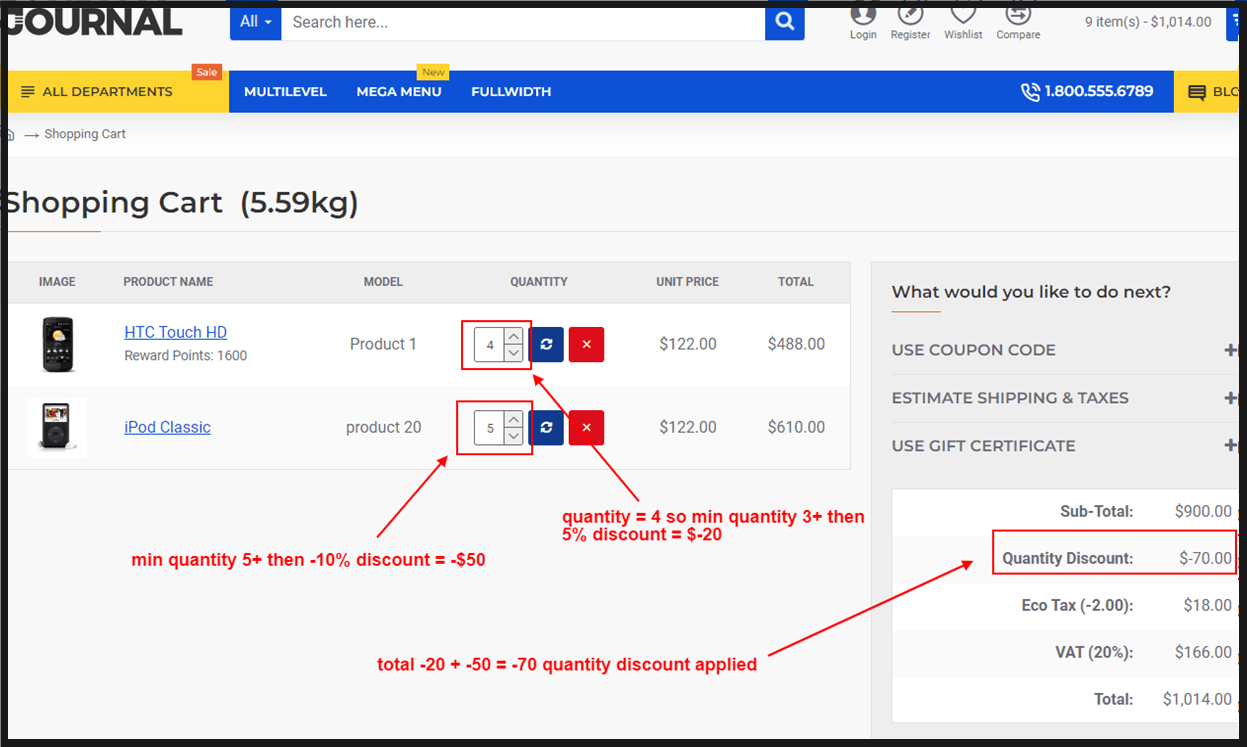The width and height of the screenshot is (1247, 747).
Task: Update quantity for HTC Touch HD using refresh icon
Action: [546, 344]
